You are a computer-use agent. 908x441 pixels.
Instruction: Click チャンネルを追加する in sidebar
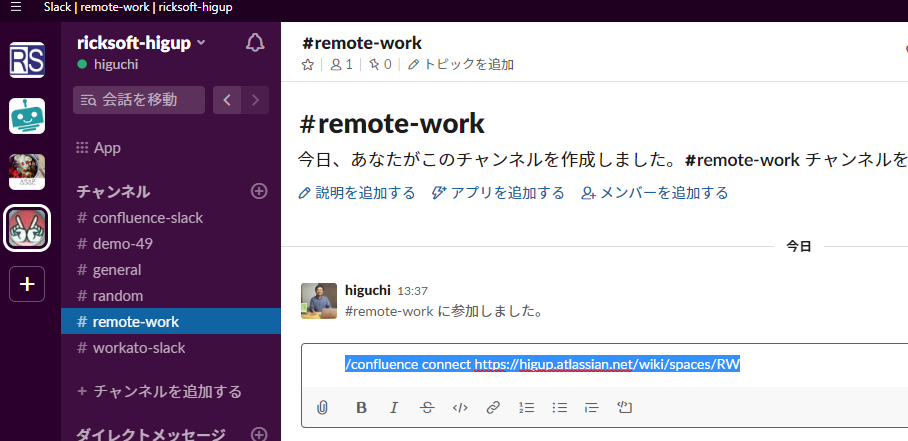click(159, 391)
